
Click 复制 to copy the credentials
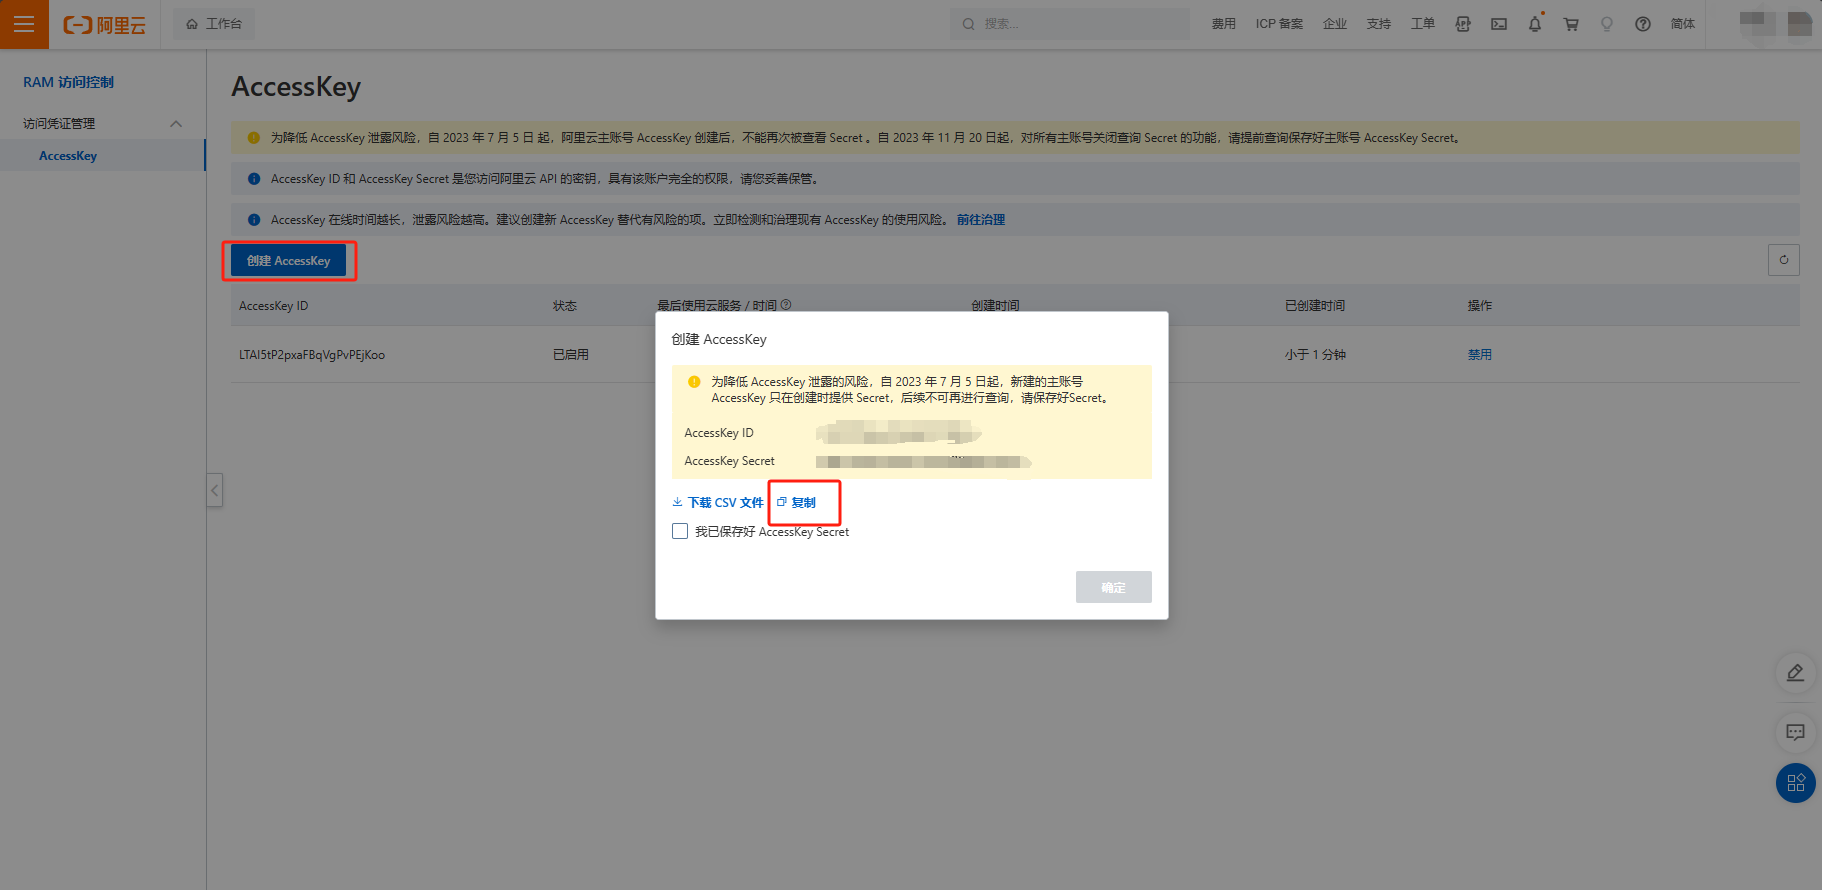click(804, 503)
